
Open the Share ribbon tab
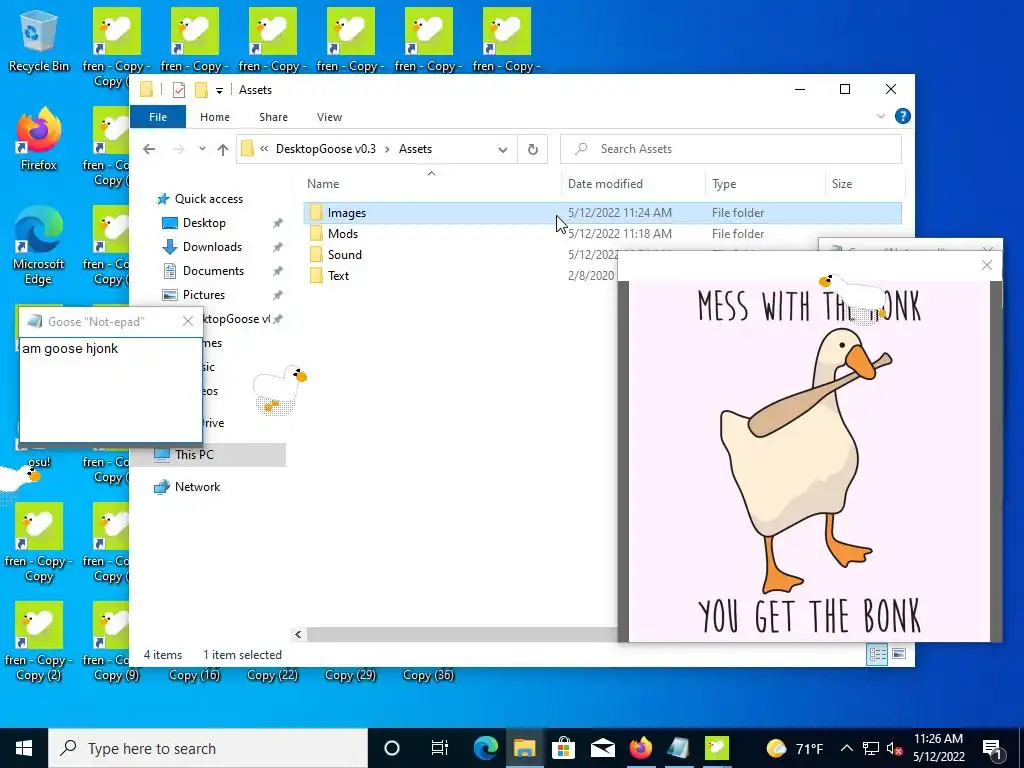click(273, 117)
